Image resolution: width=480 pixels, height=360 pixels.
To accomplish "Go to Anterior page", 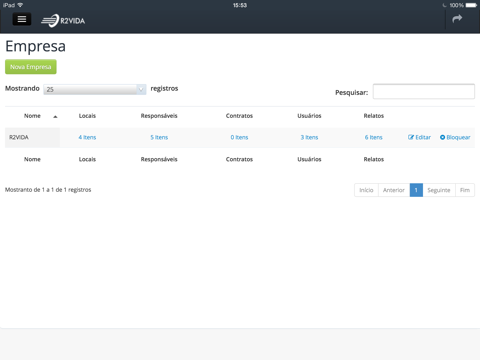I will click(394, 190).
